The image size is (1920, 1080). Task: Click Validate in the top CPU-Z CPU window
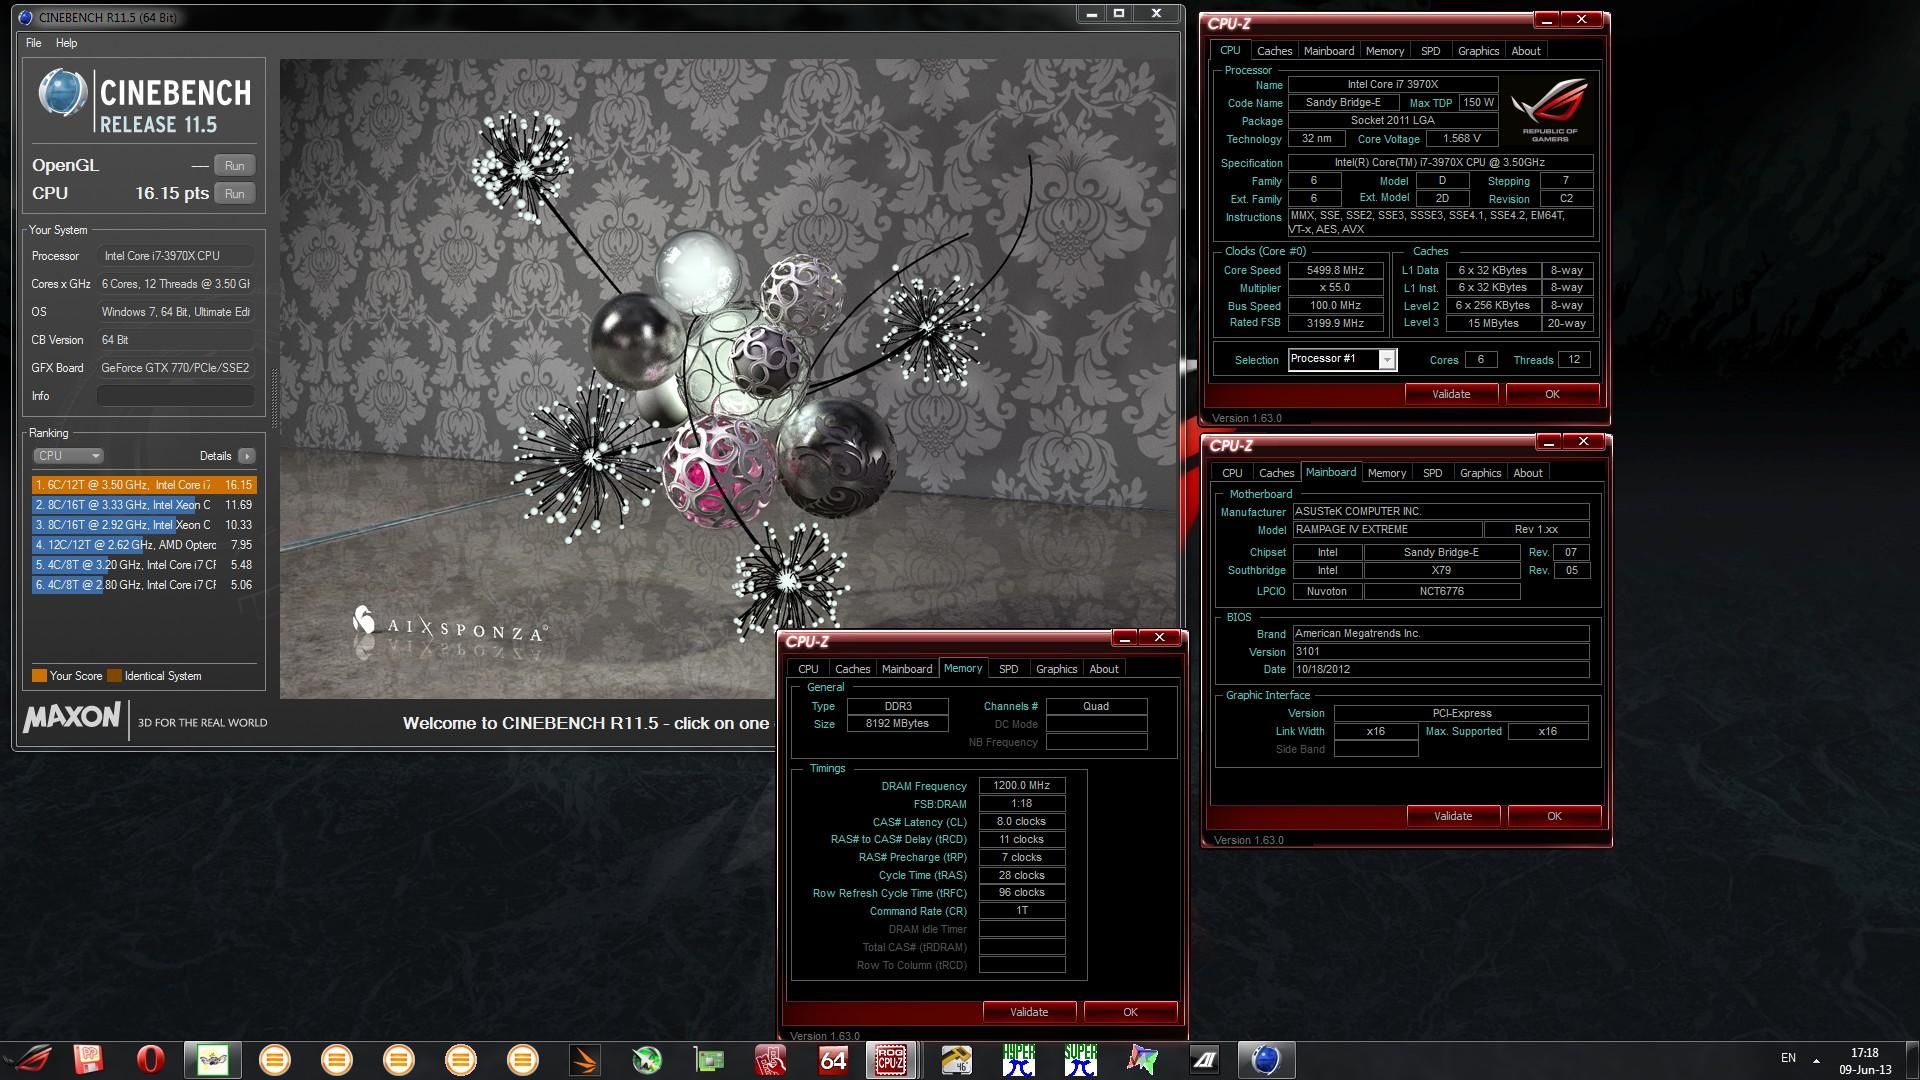pyautogui.click(x=1451, y=394)
